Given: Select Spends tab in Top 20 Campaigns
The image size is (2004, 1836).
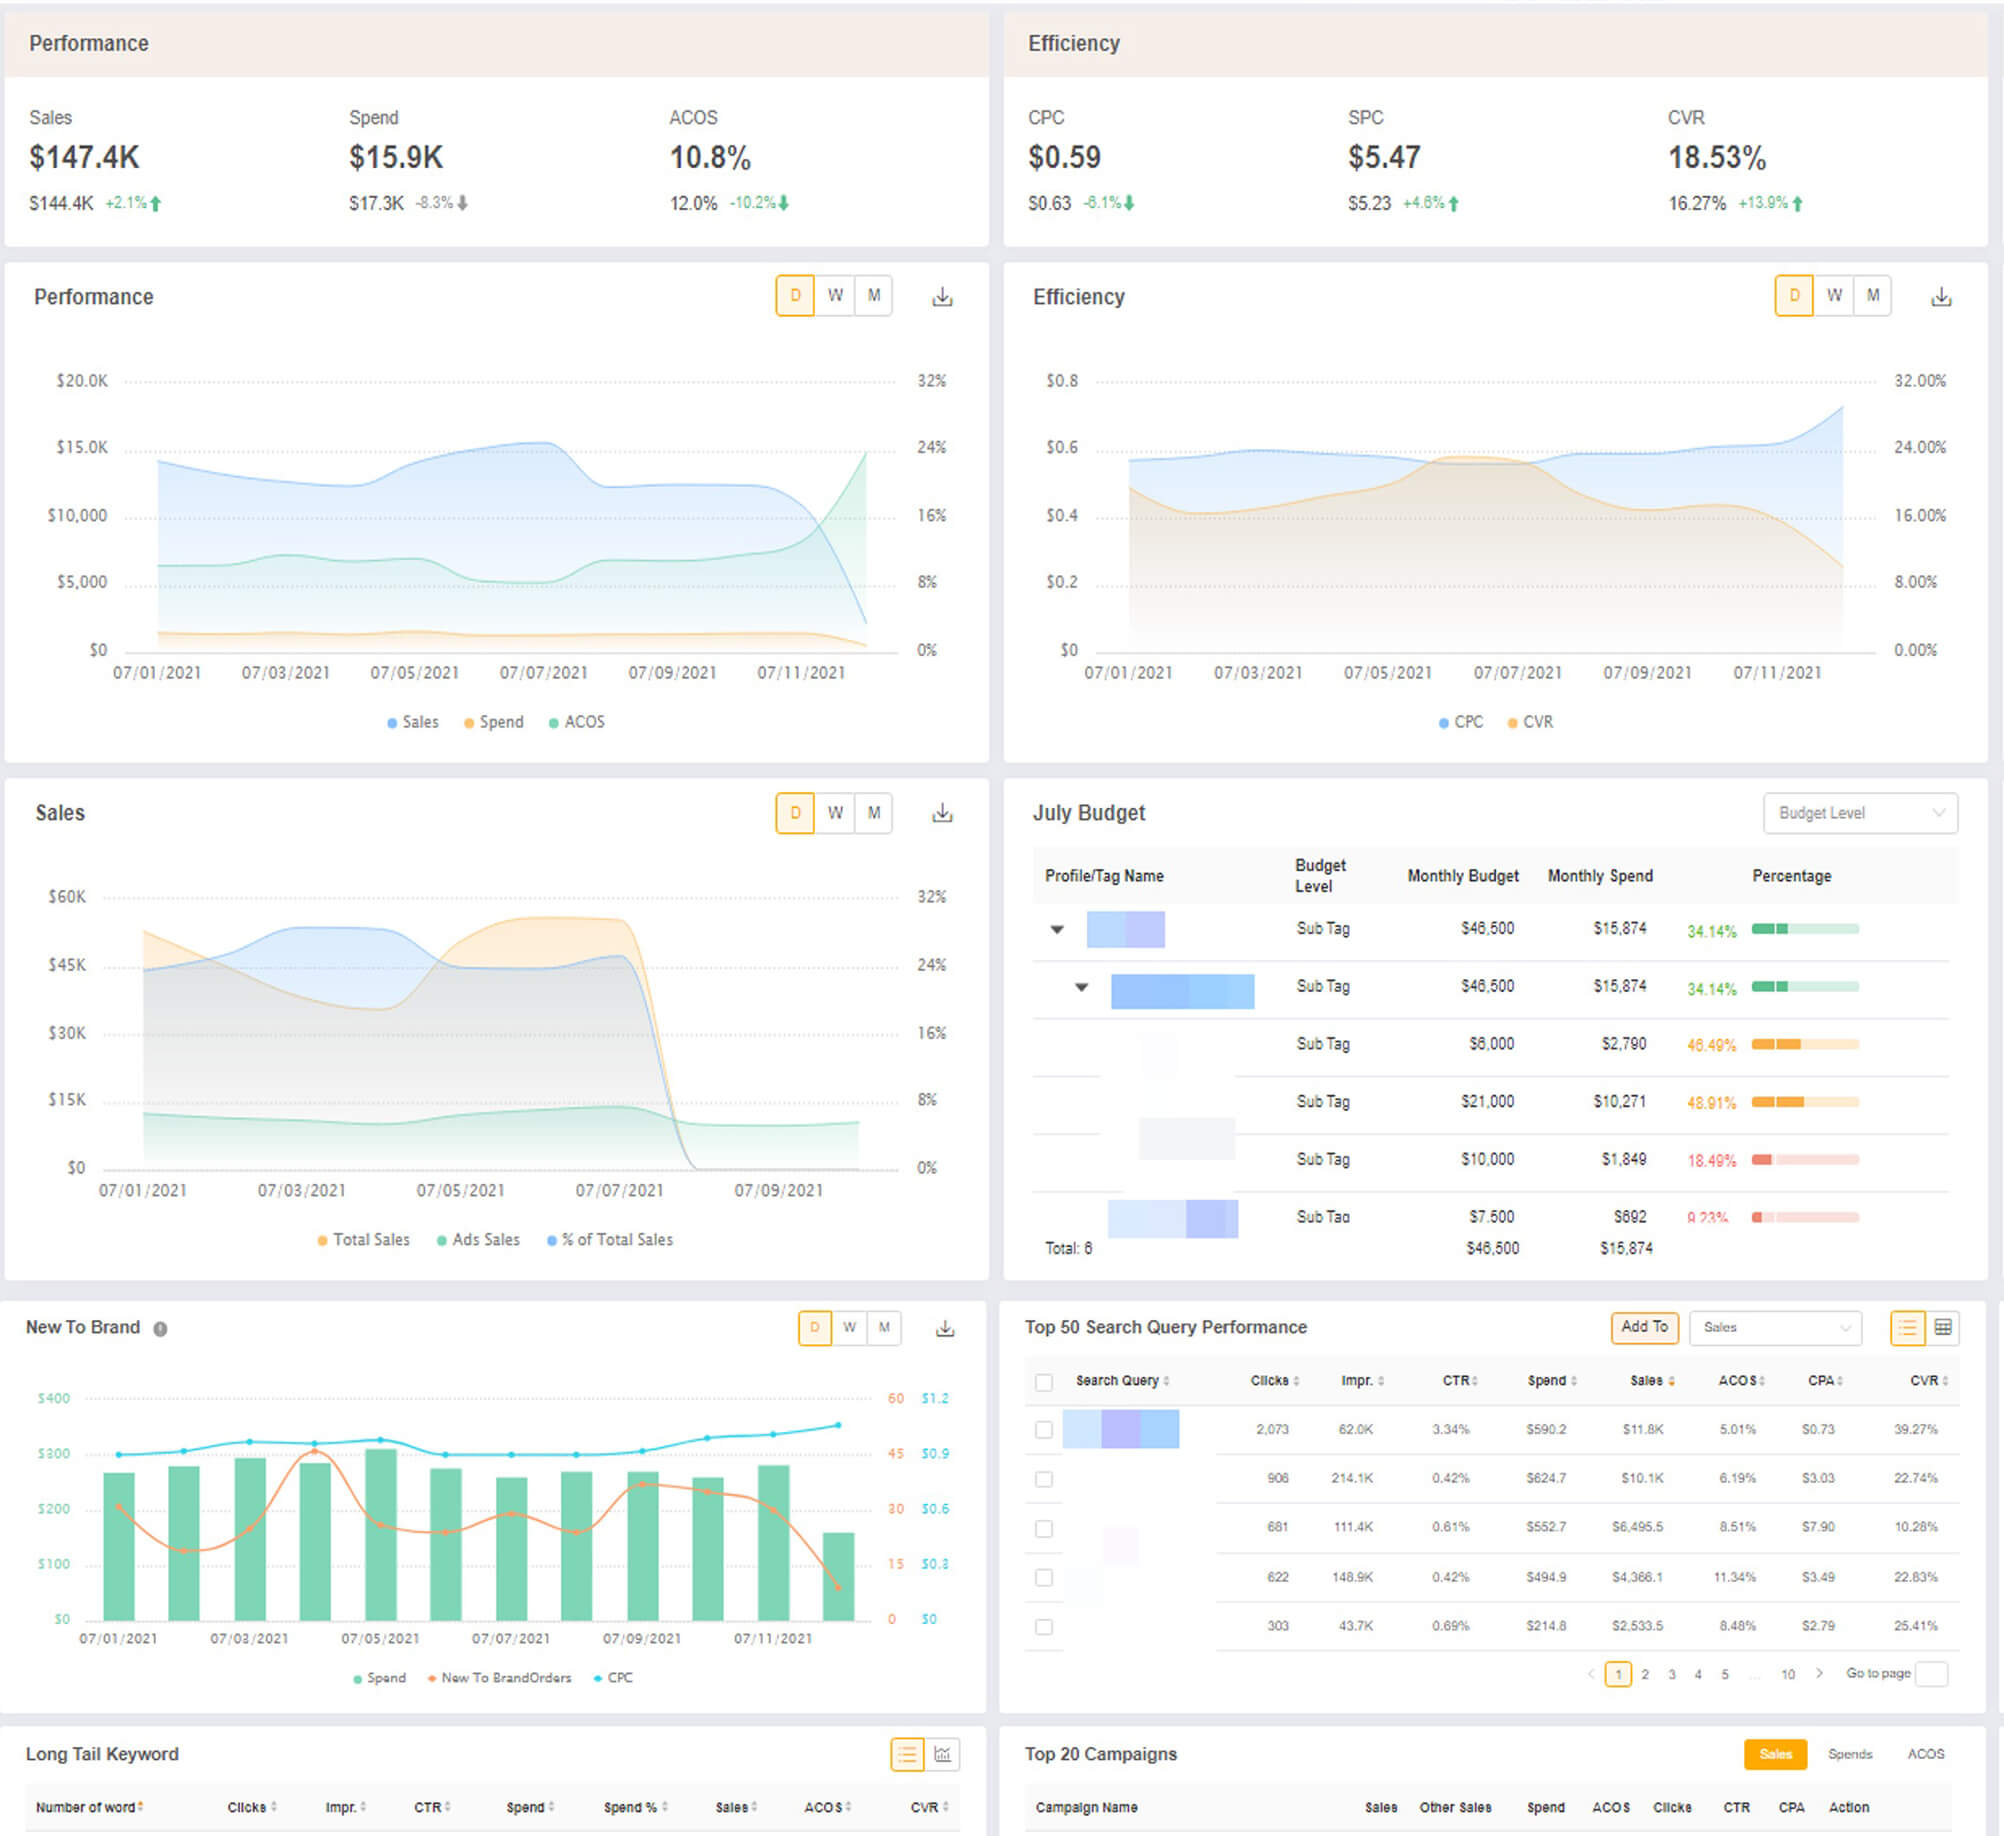Looking at the screenshot, I should pyautogui.click(x=1849, y=1754).
